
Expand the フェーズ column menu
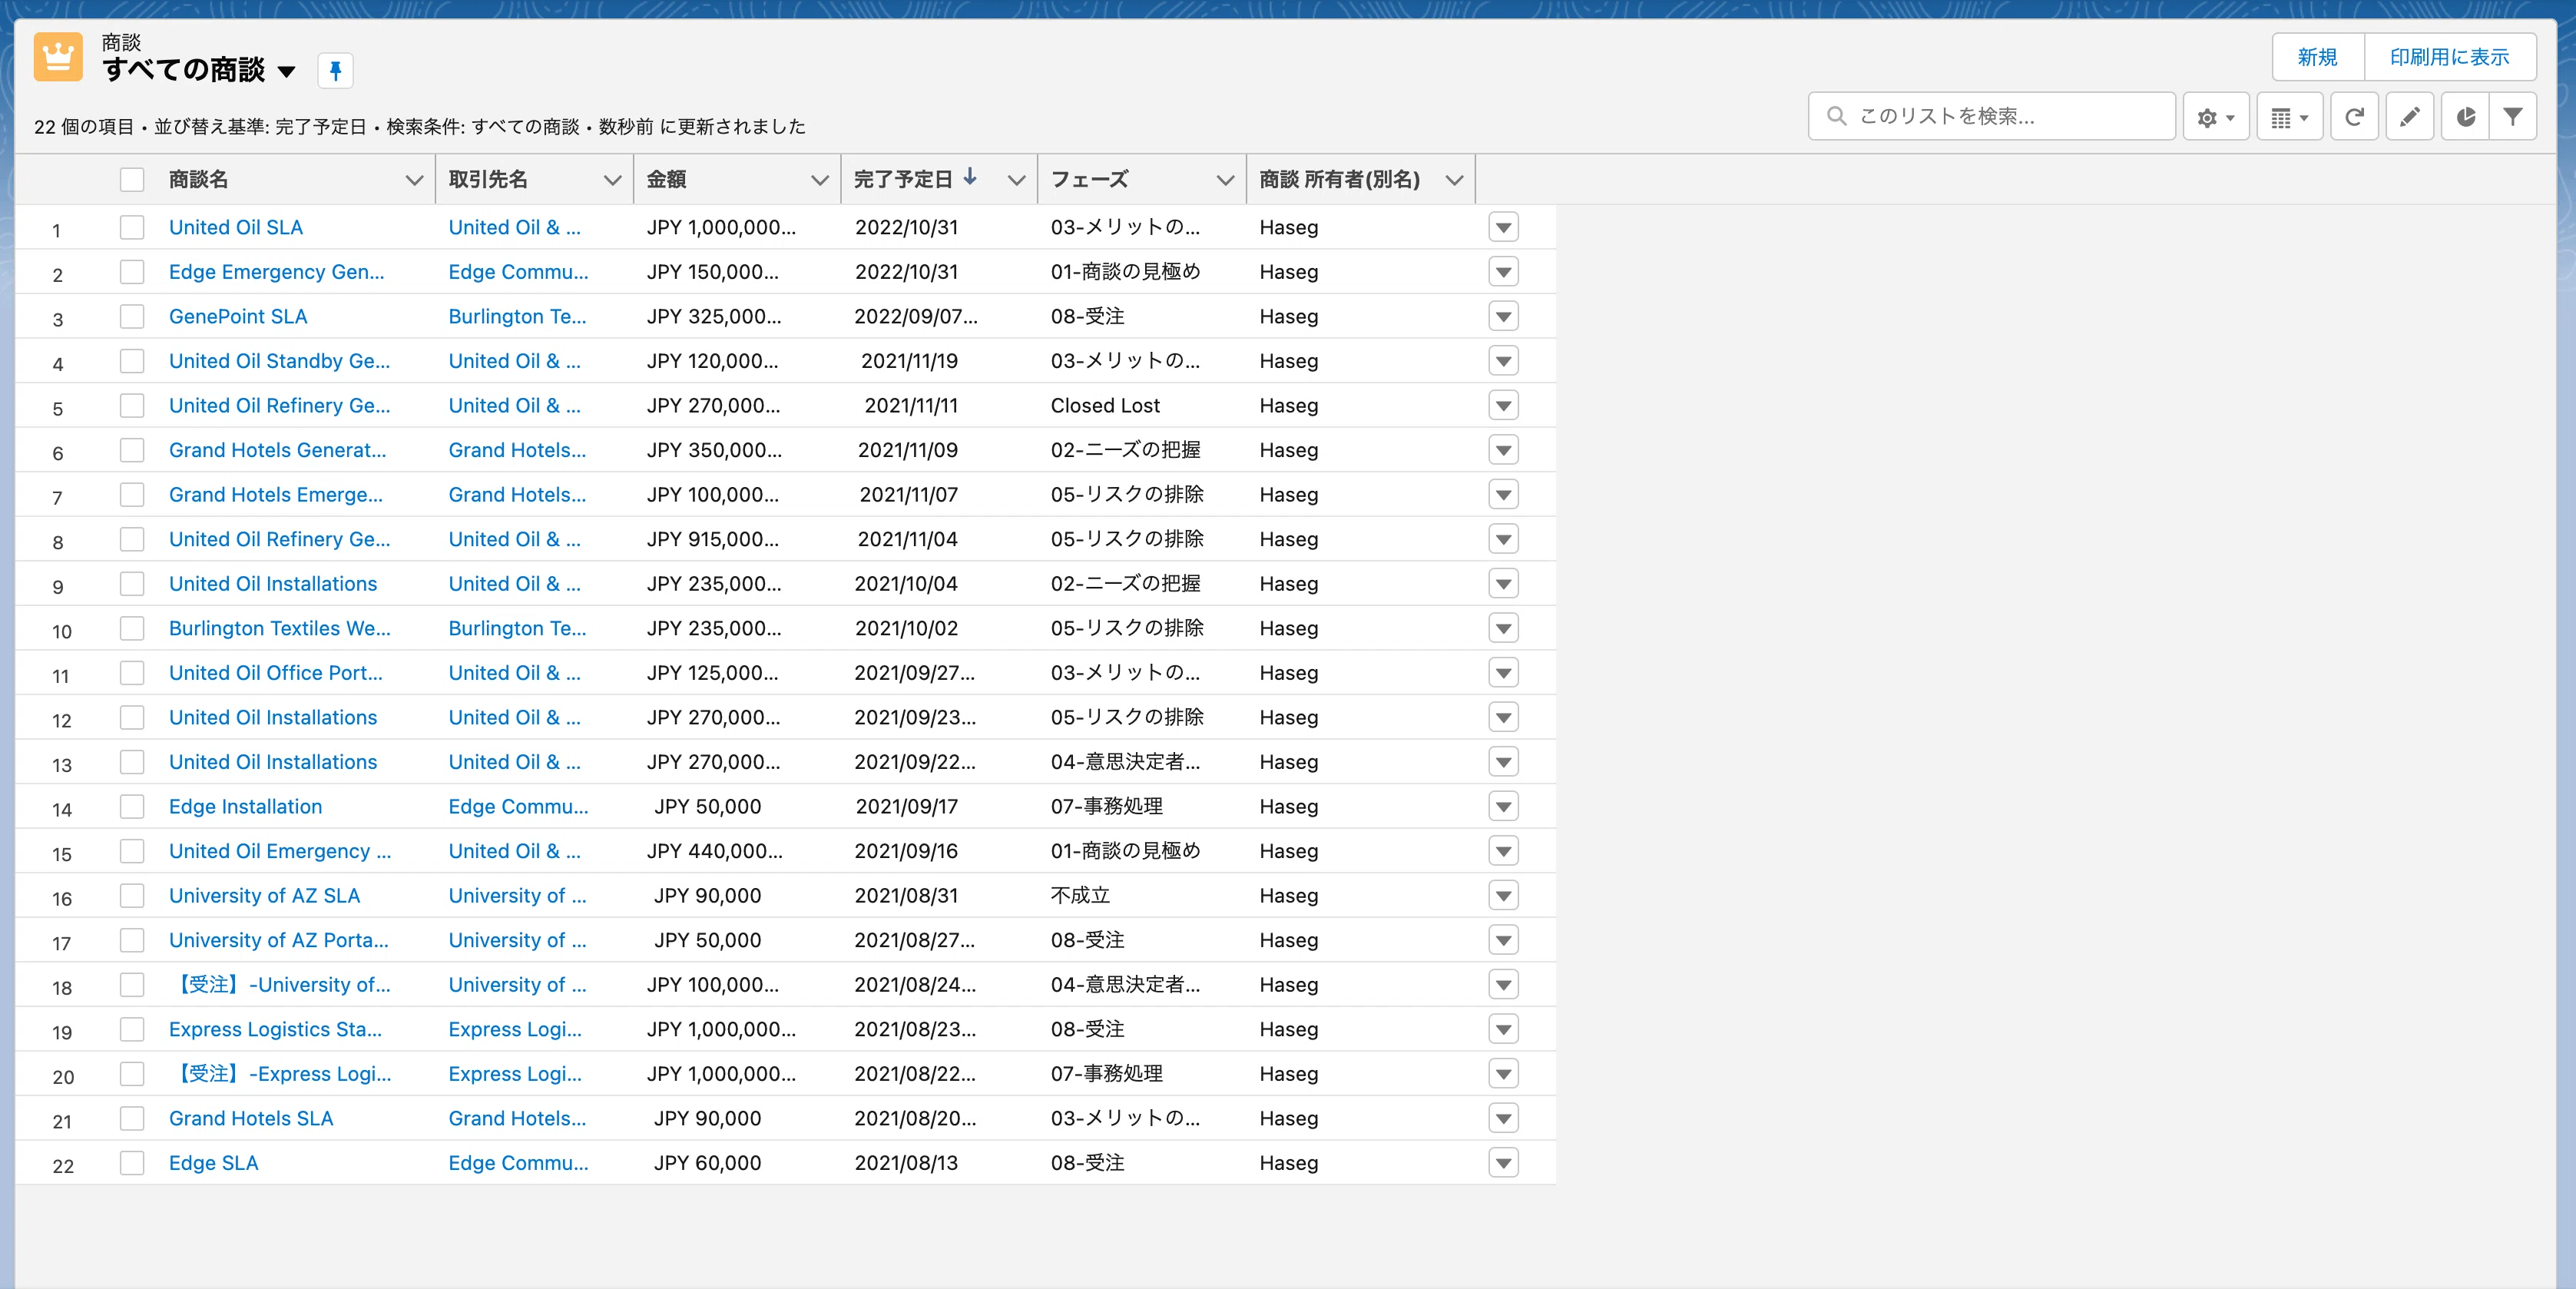(x=1224, y=180)
